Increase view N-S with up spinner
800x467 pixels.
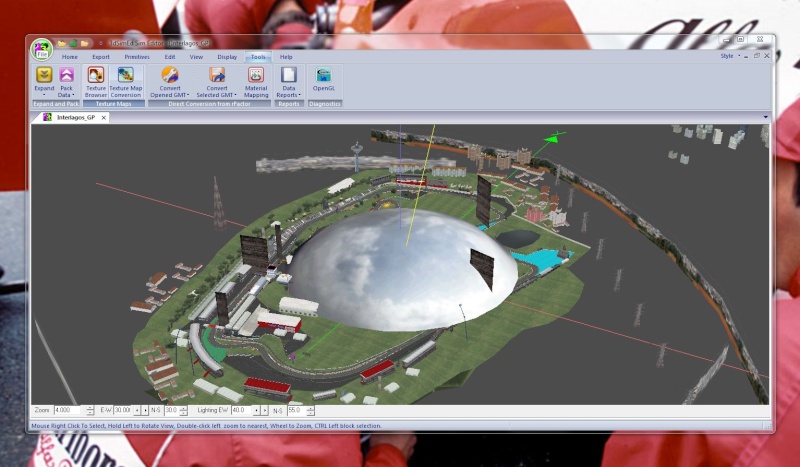[184, 408]
